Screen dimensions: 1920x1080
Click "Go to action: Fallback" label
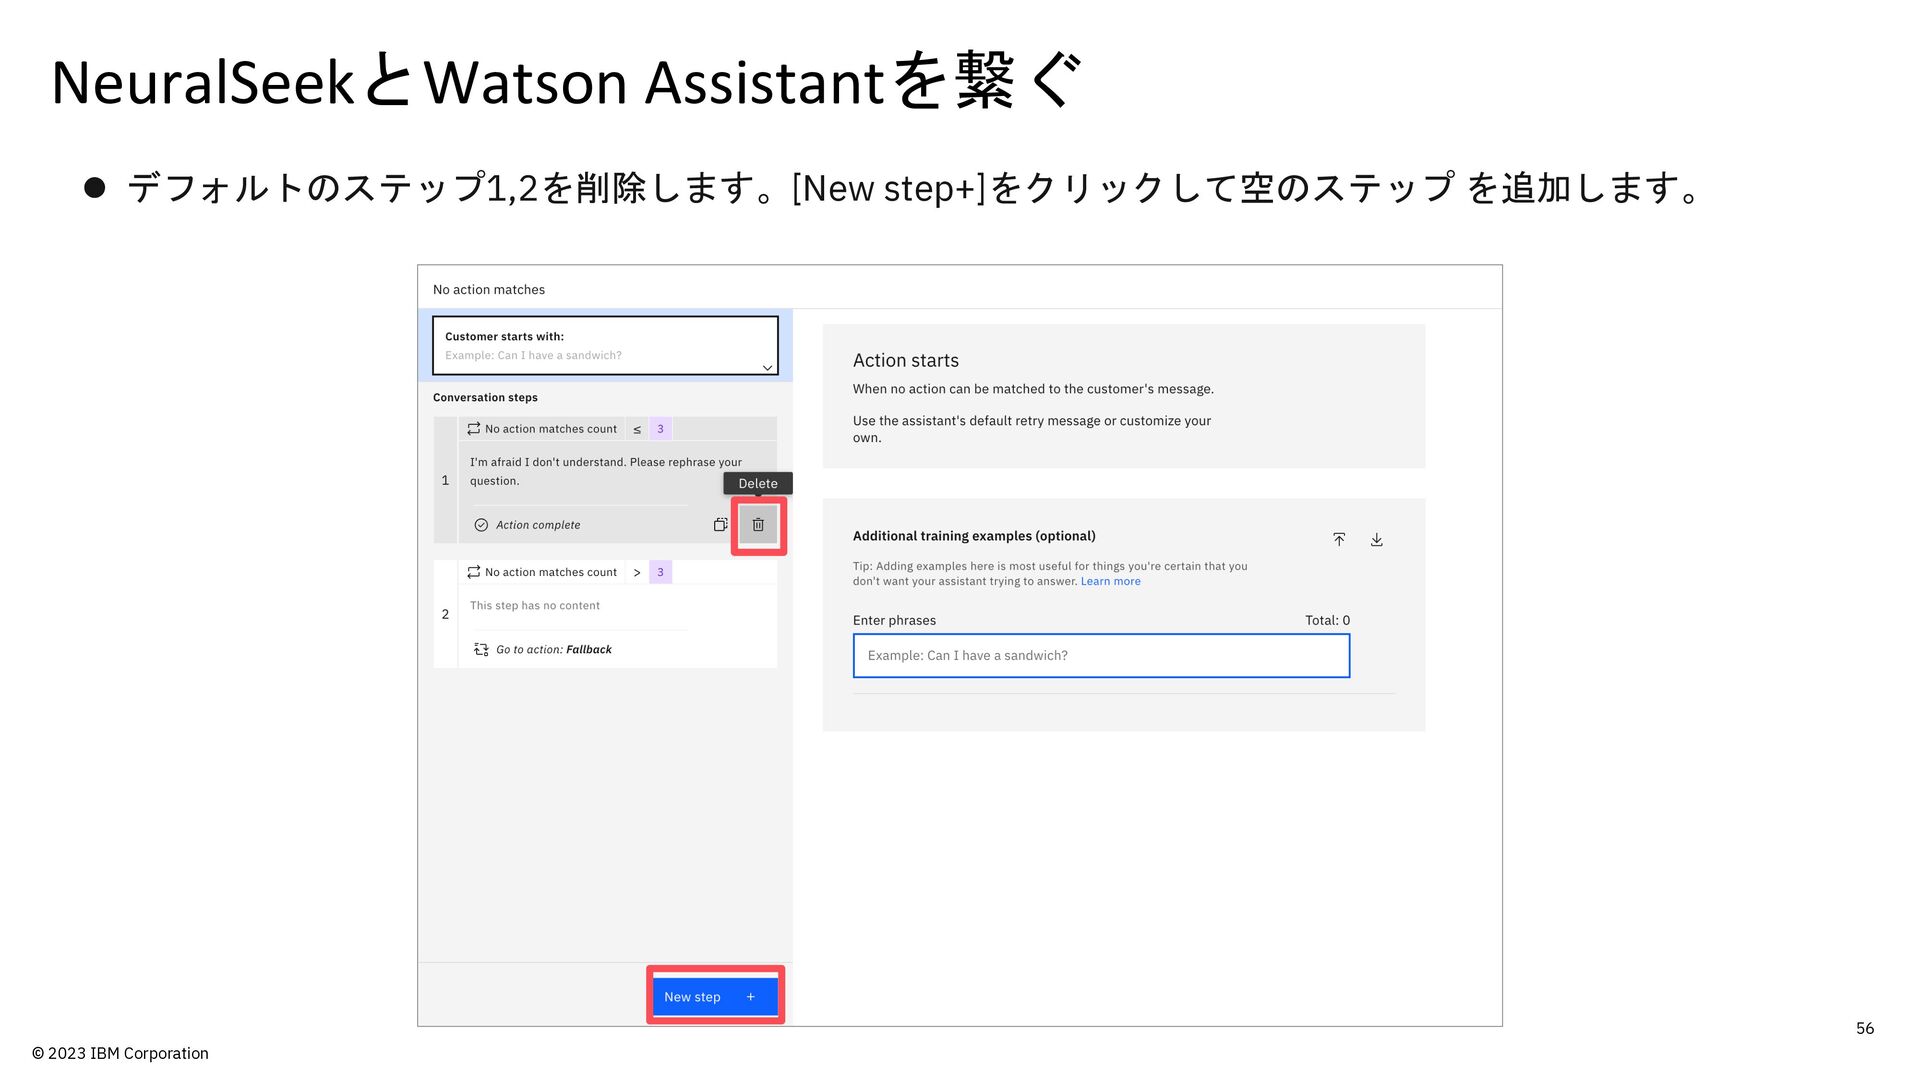[x=554, y=650]
